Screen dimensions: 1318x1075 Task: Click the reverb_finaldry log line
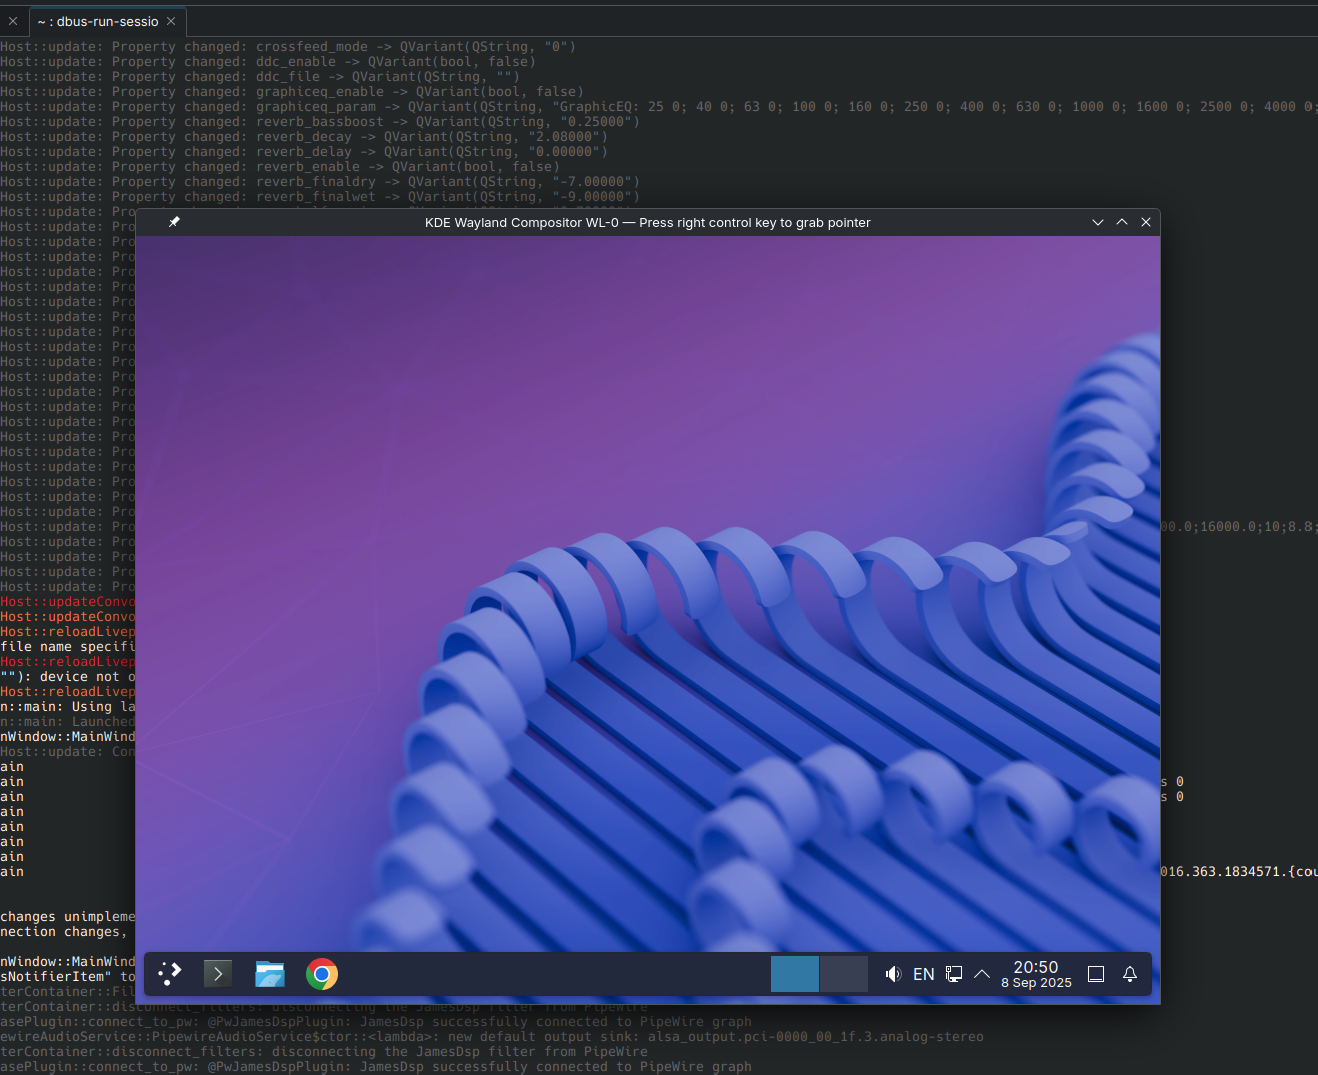pyautogui.click(x=320, y=182)
